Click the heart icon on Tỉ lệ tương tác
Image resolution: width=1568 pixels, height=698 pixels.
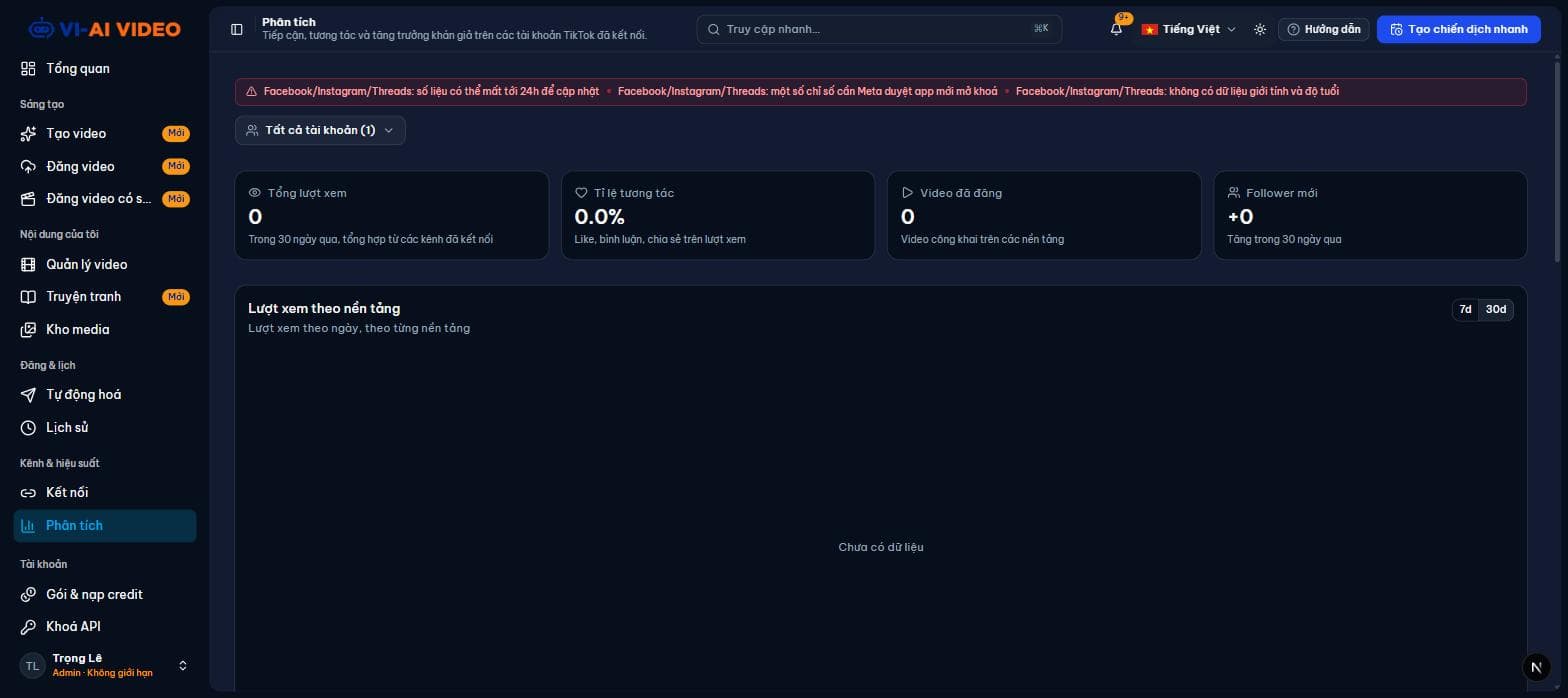tap(581, 193)
